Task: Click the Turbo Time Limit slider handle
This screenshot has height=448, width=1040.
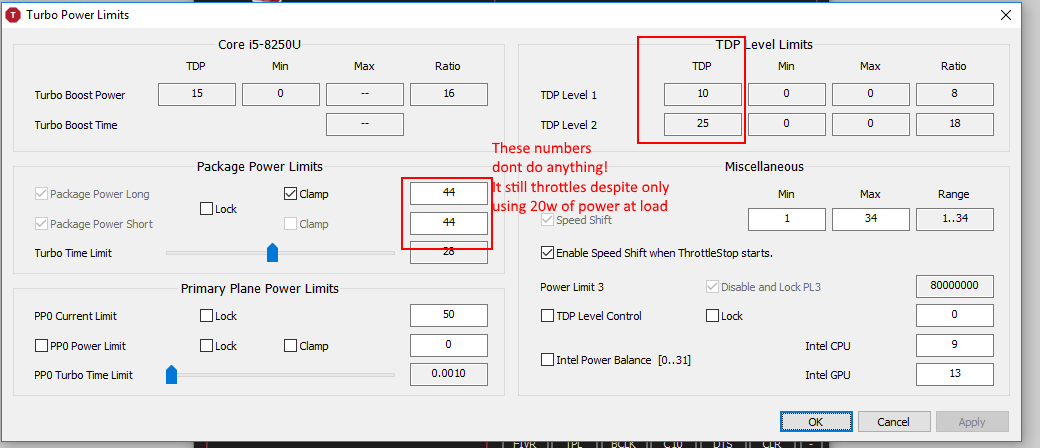Action: pyautogui.click(x=272, y=253)
